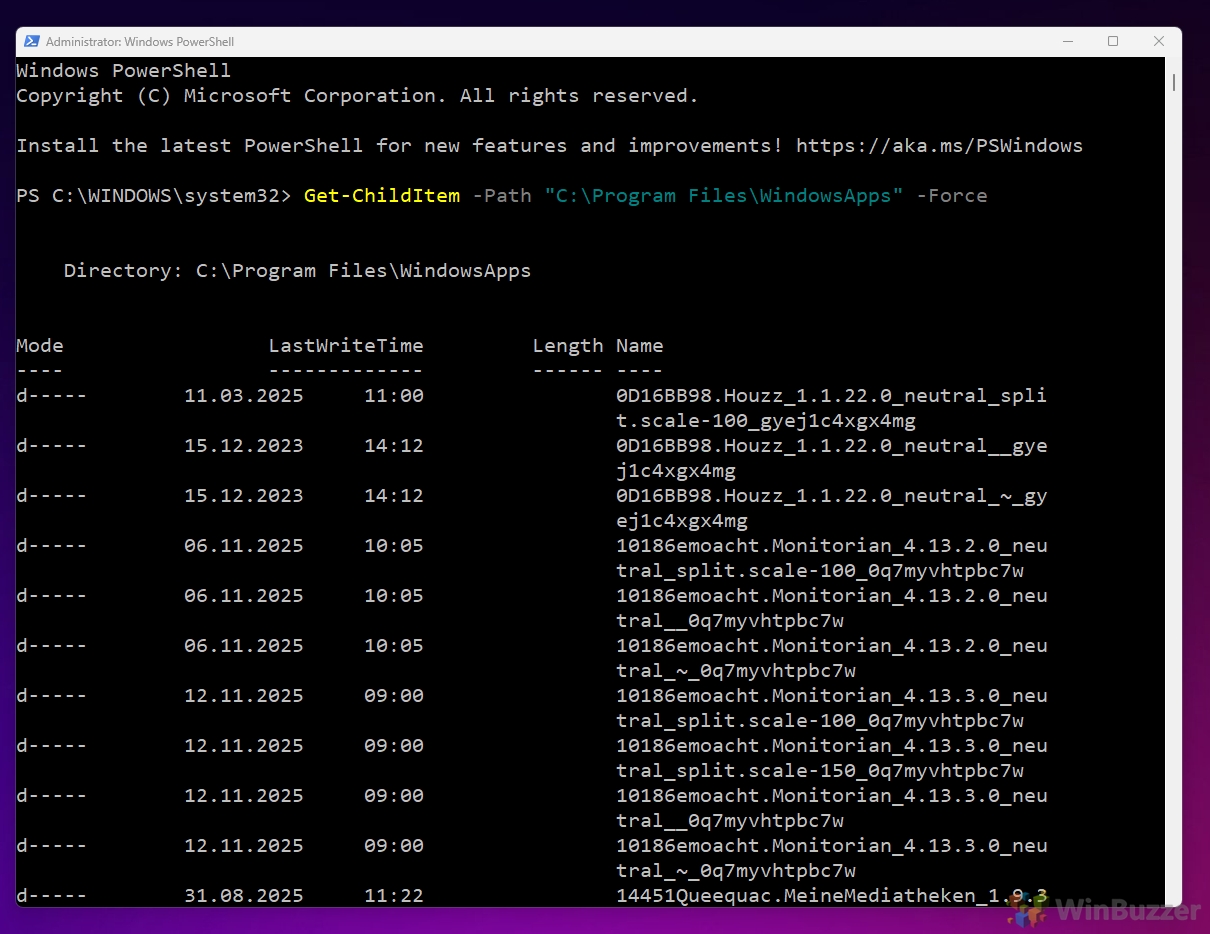1210x934 pixels.
Task: Click the Monitorian 4.13.3.0 scale-150 folder name
Action: click(x=831, y=758)
